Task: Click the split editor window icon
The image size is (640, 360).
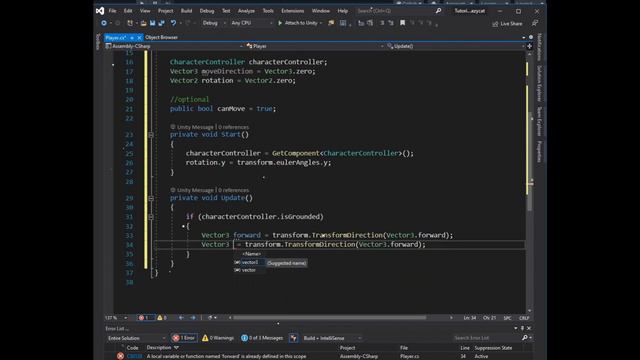Action: (529, 46)
